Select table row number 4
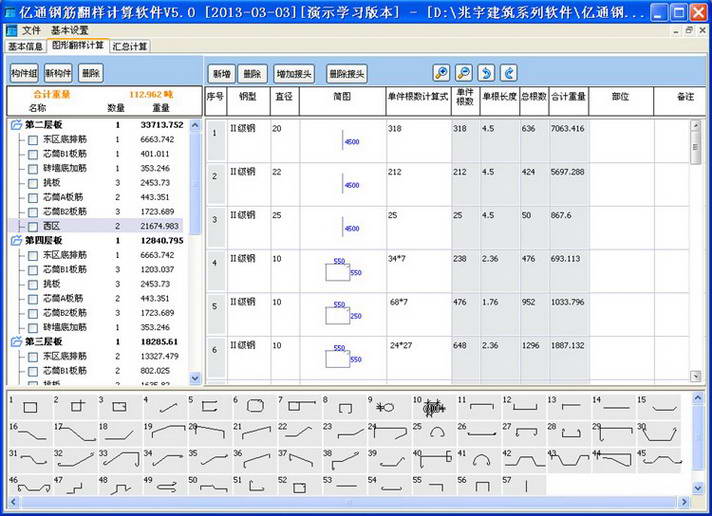The width and height of the screenshot is (712, 516). [215, 270]
